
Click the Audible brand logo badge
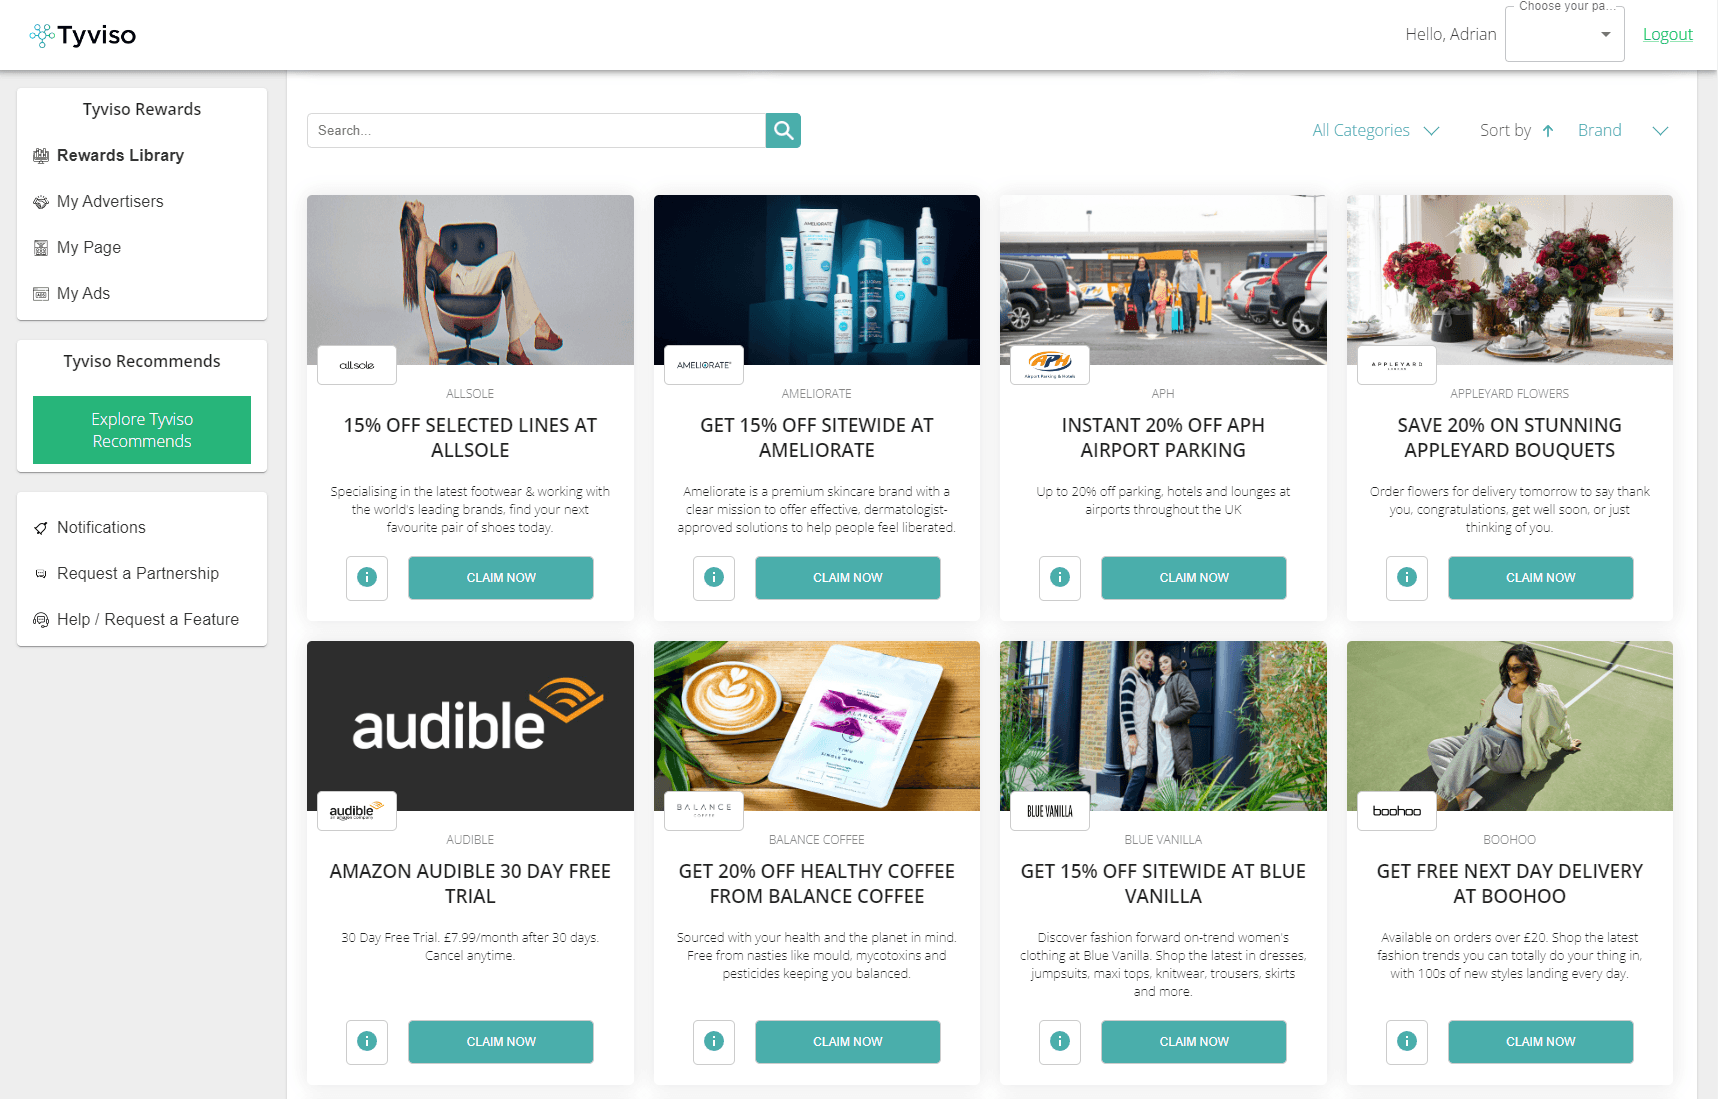click(357, 811)
